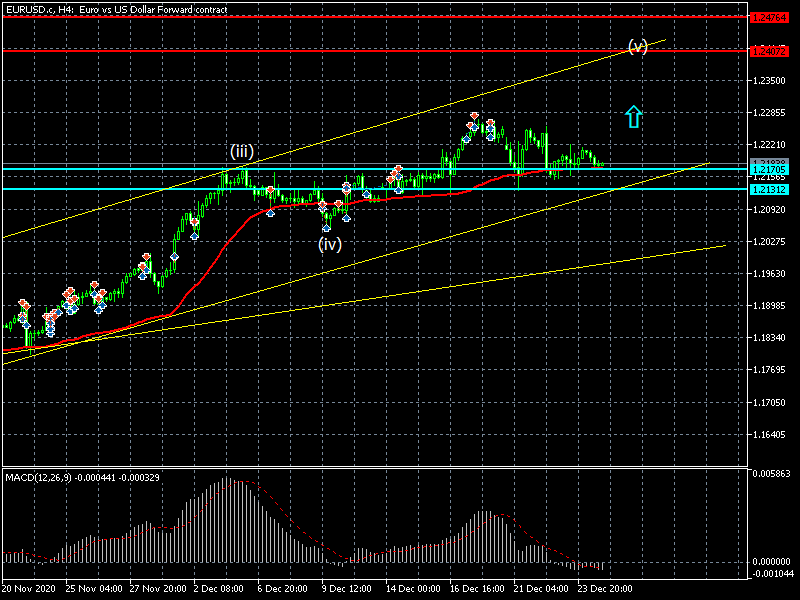Click the 14 Dec 00:00 date label
Viewport: 800px width, 600px height.
tap(413, 588)
